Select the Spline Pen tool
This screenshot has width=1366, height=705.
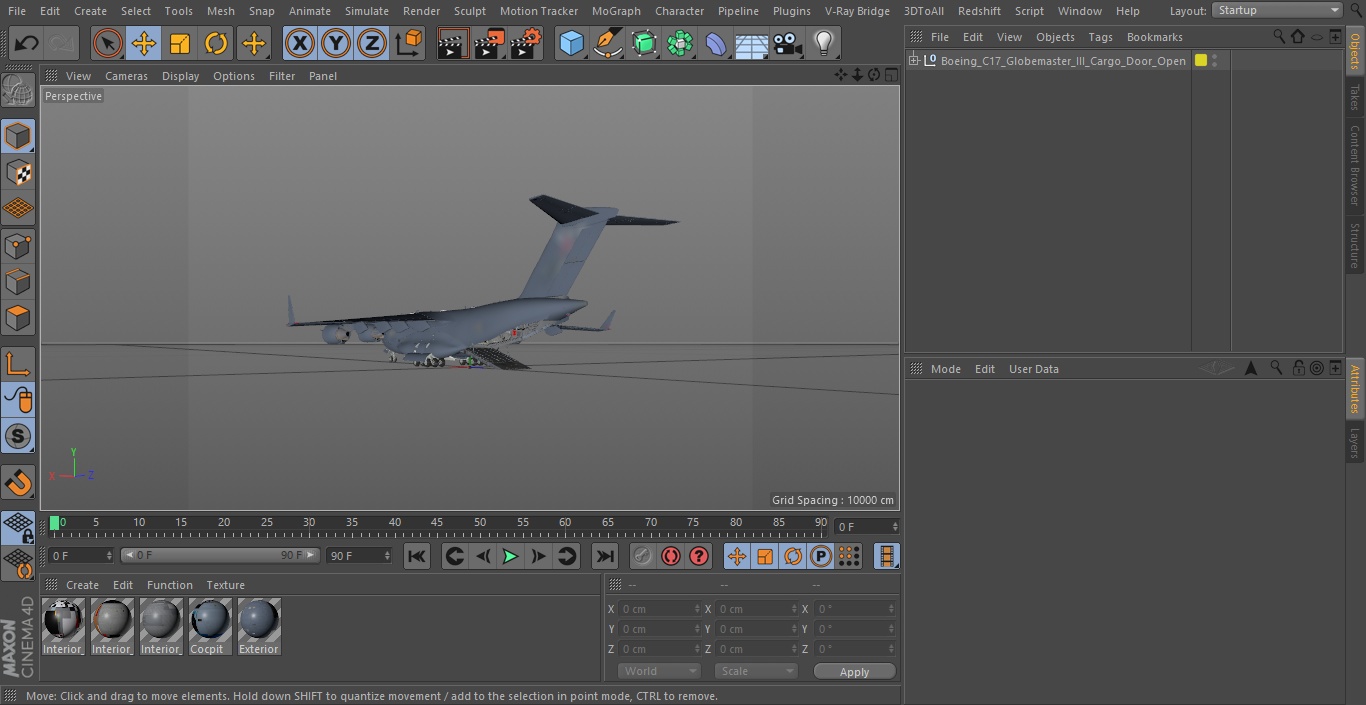pos(607,43)
